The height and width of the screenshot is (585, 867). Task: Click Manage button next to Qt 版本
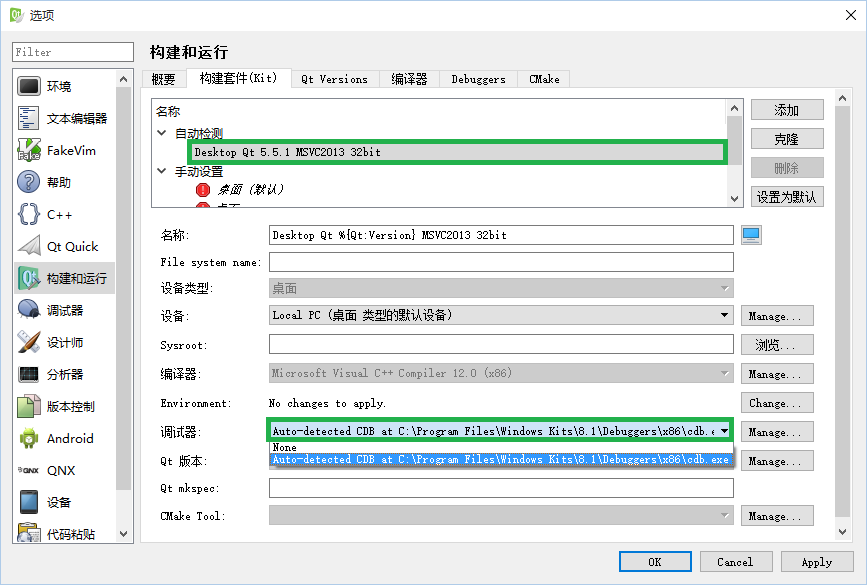point(777,461)
